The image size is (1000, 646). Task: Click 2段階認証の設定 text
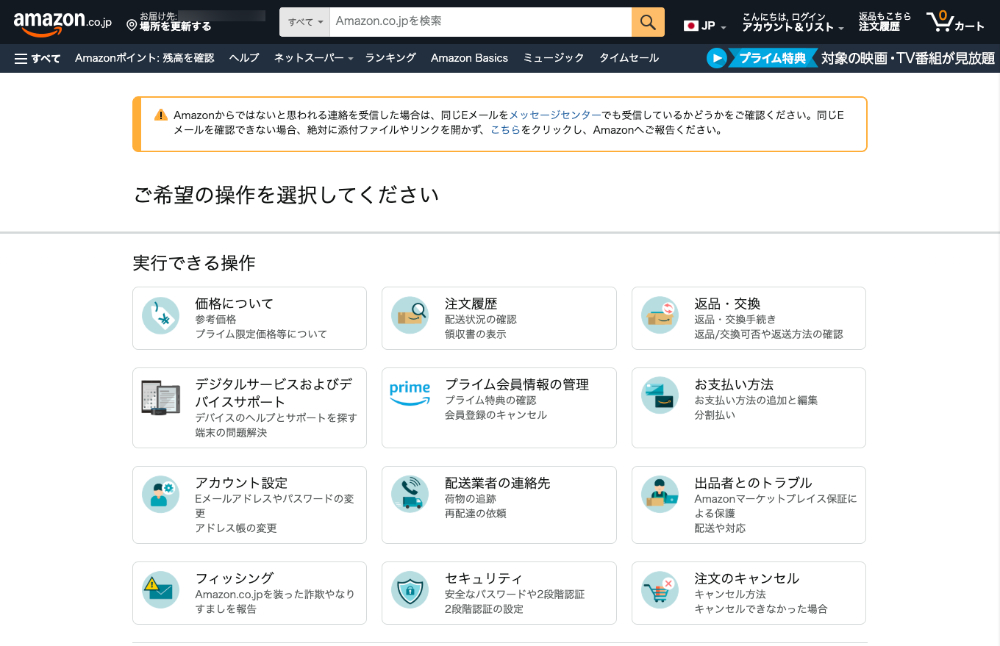(484, 609)
